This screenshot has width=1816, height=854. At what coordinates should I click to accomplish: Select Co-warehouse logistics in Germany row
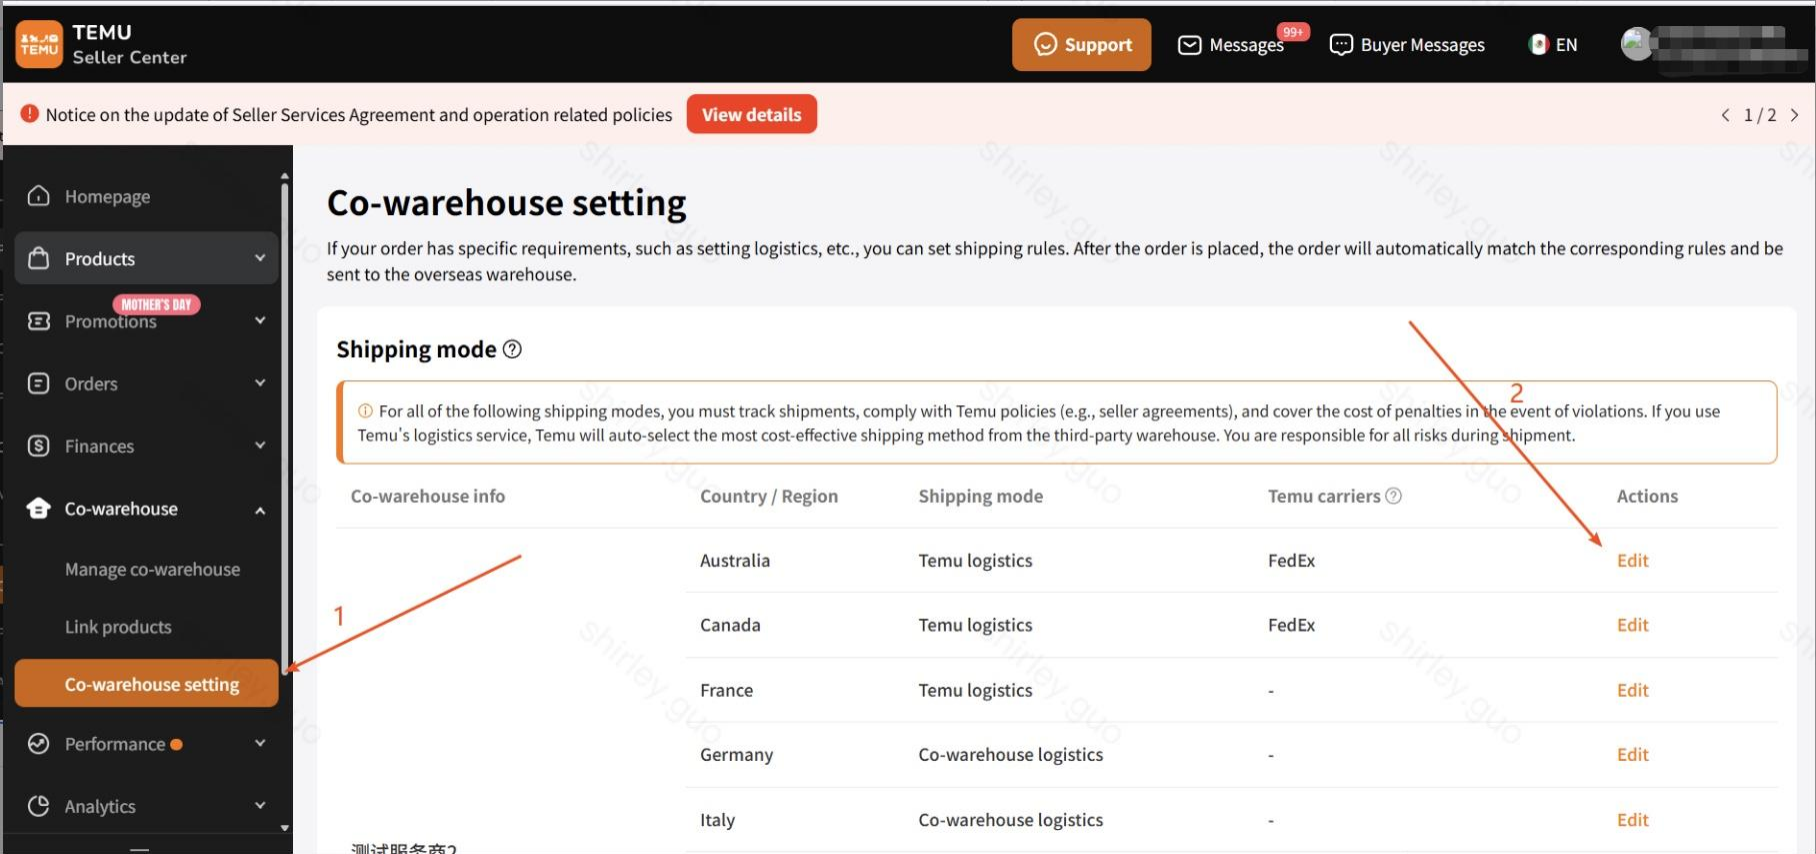coord(1010,755)
